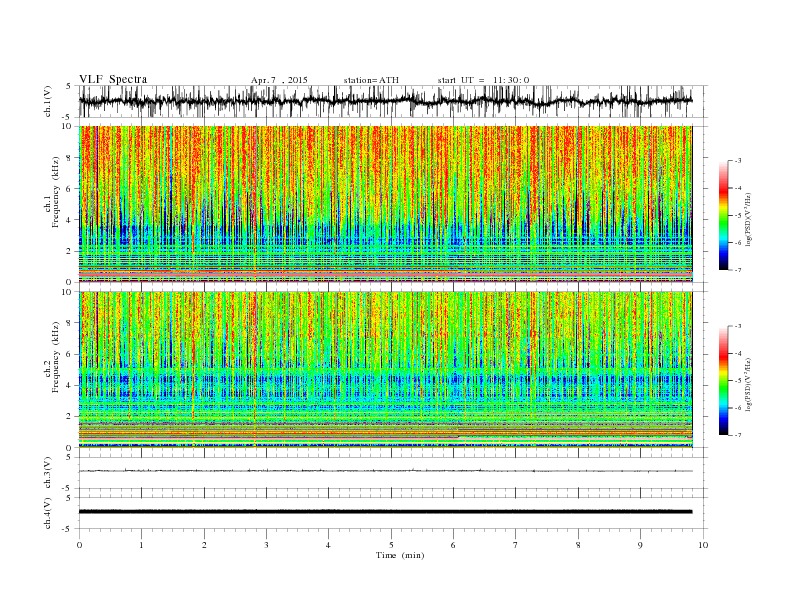
Task: Click the ch.1 waveform trace panel
Action: (x=393, y=101)
